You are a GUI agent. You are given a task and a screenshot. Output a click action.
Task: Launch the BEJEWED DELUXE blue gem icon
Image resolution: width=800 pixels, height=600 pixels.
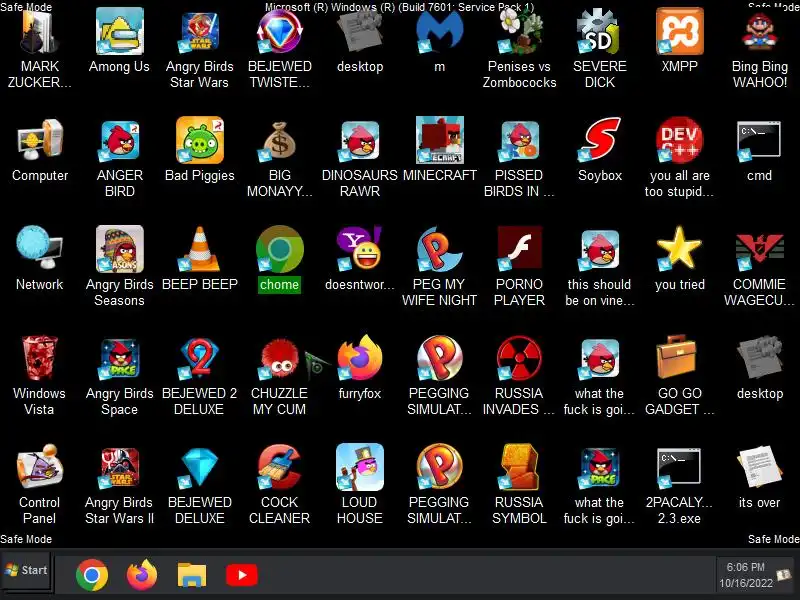(199, 467)
